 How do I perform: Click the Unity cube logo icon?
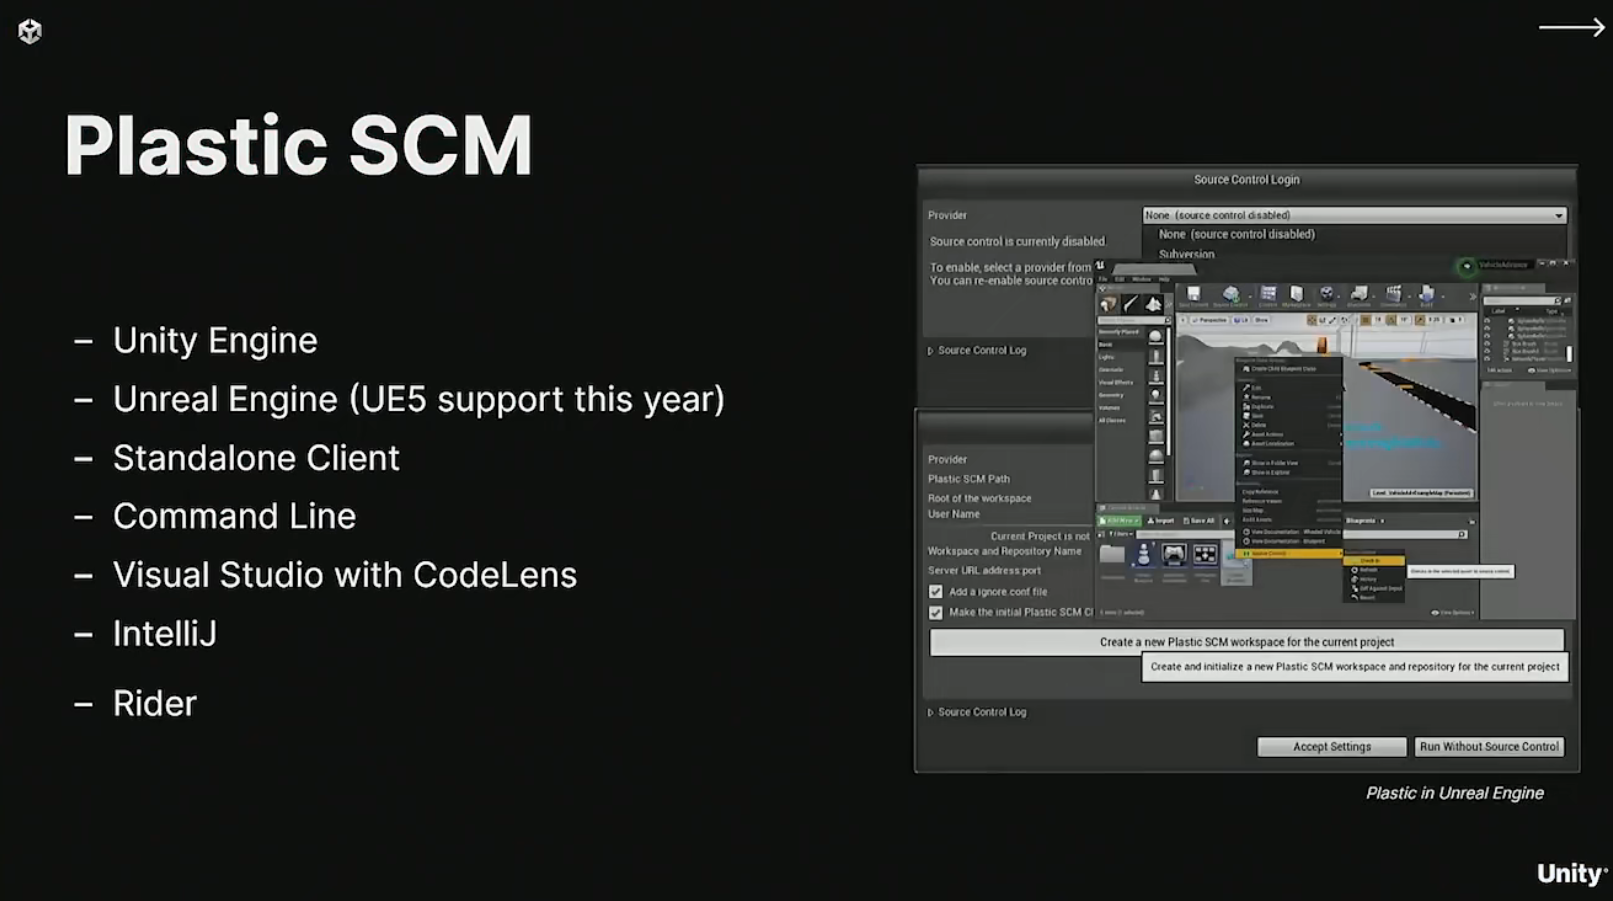(x=30, y=31)
